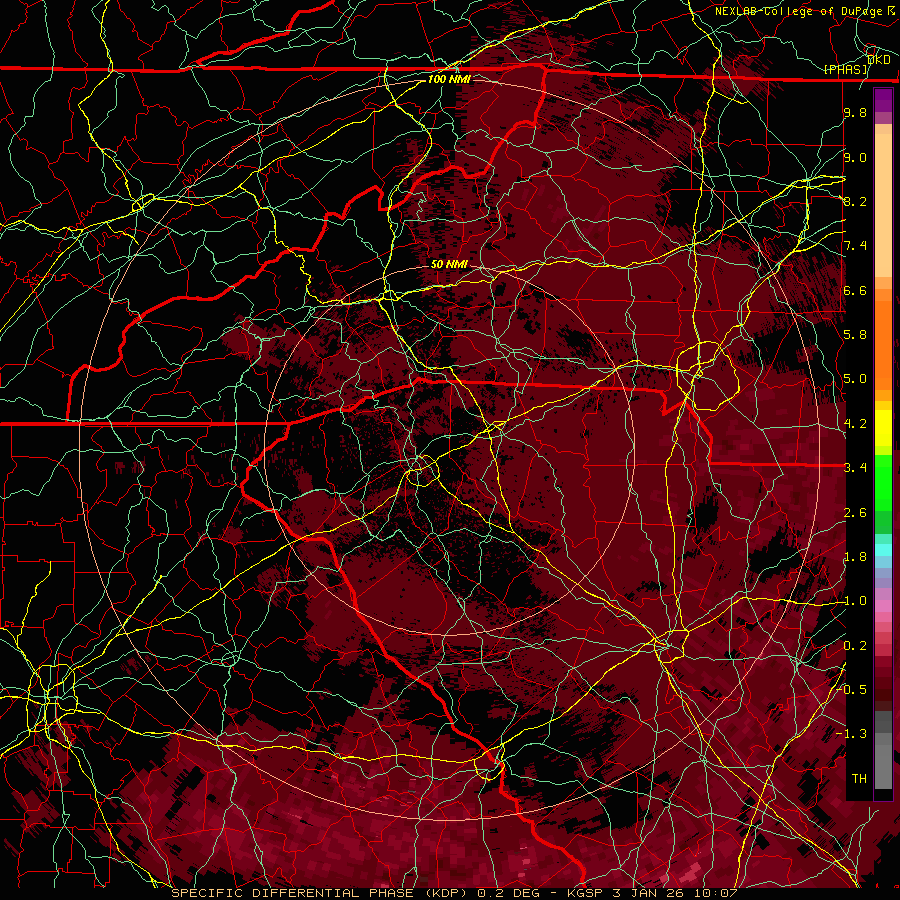Click the 8.2 scale value
Image resolution: width=900 pixels, height=900 pixels.
point(855,201)
